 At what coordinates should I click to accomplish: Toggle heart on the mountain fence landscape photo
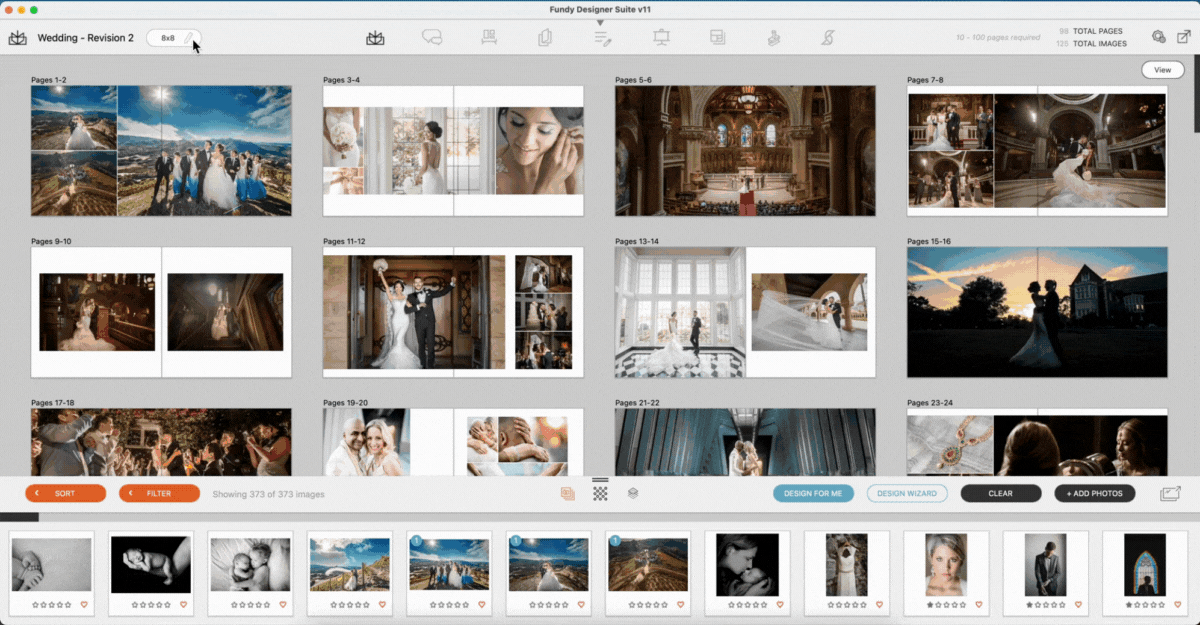pos(382,604)
